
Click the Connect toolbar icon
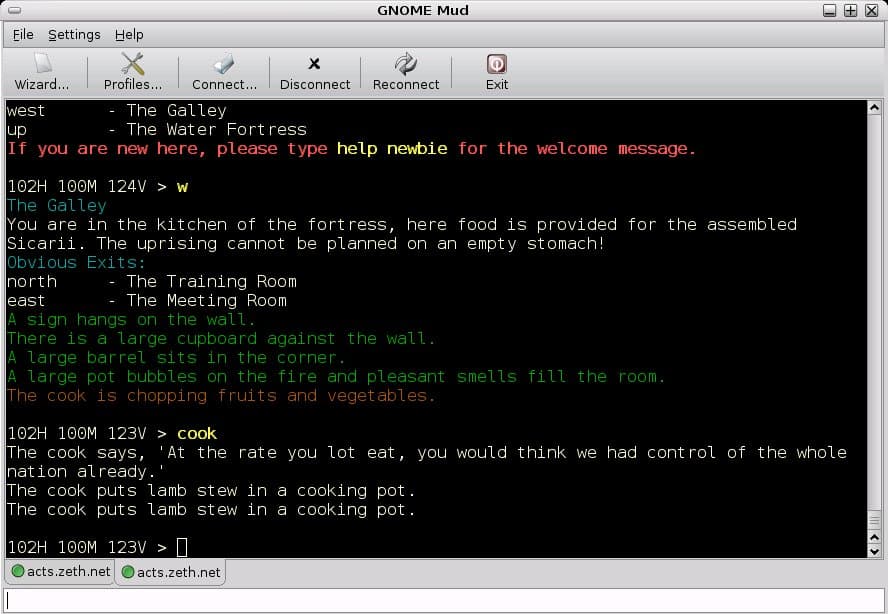click(x=224, y=63)
